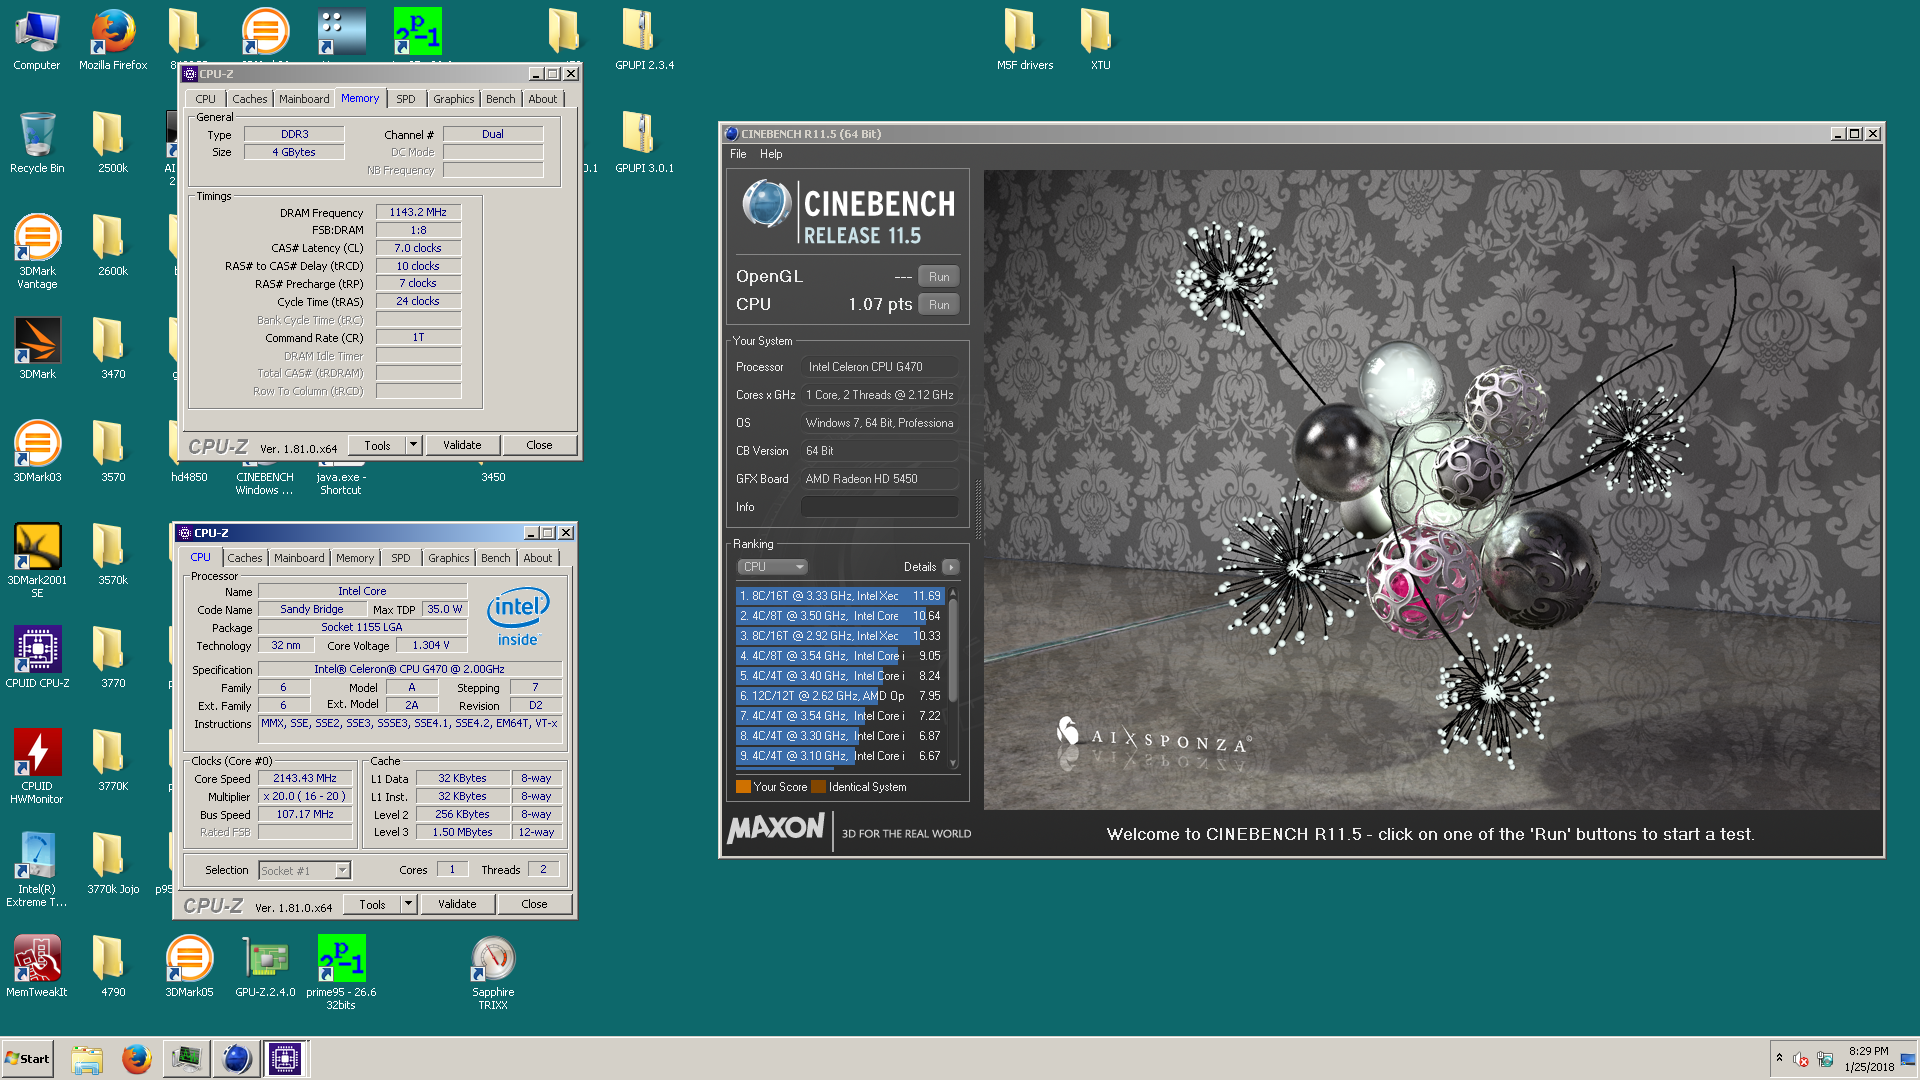
Task: Open Graphics tab in the Memory CPU-Z window
Action: (453, 99)
